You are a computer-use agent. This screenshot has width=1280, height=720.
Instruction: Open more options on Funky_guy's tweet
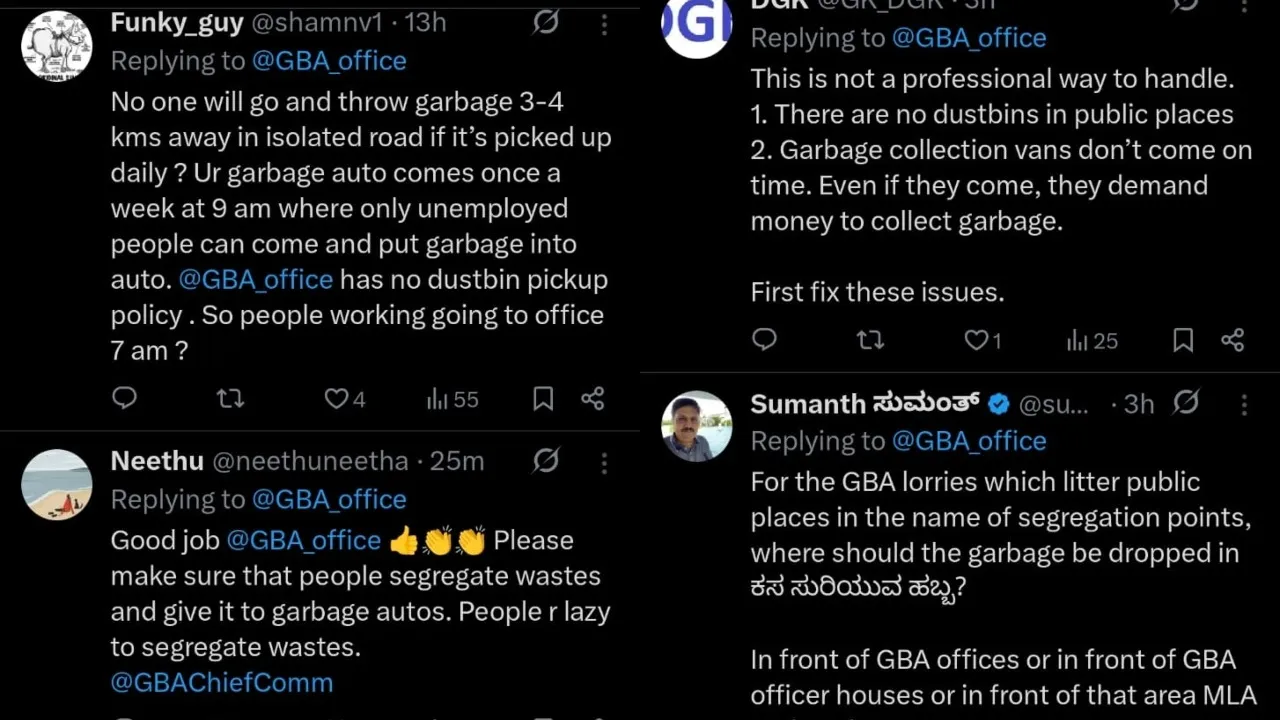[604, 24]
